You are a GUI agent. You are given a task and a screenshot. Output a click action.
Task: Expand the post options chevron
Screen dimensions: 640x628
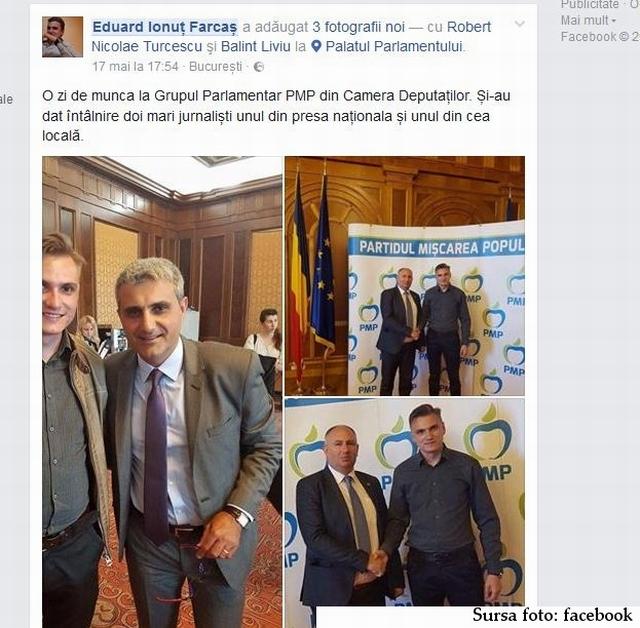[x=520, y=24]
